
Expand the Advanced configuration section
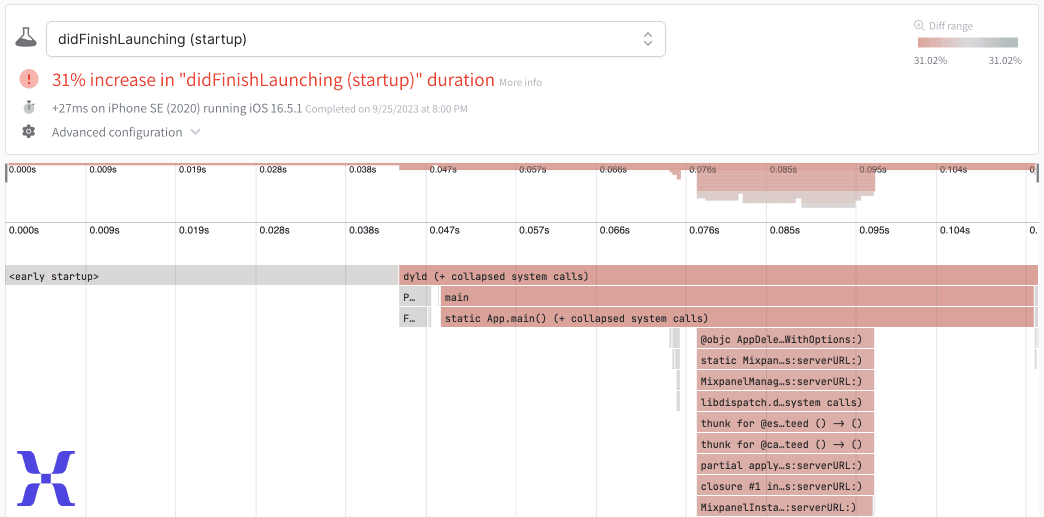pos(125,132)
